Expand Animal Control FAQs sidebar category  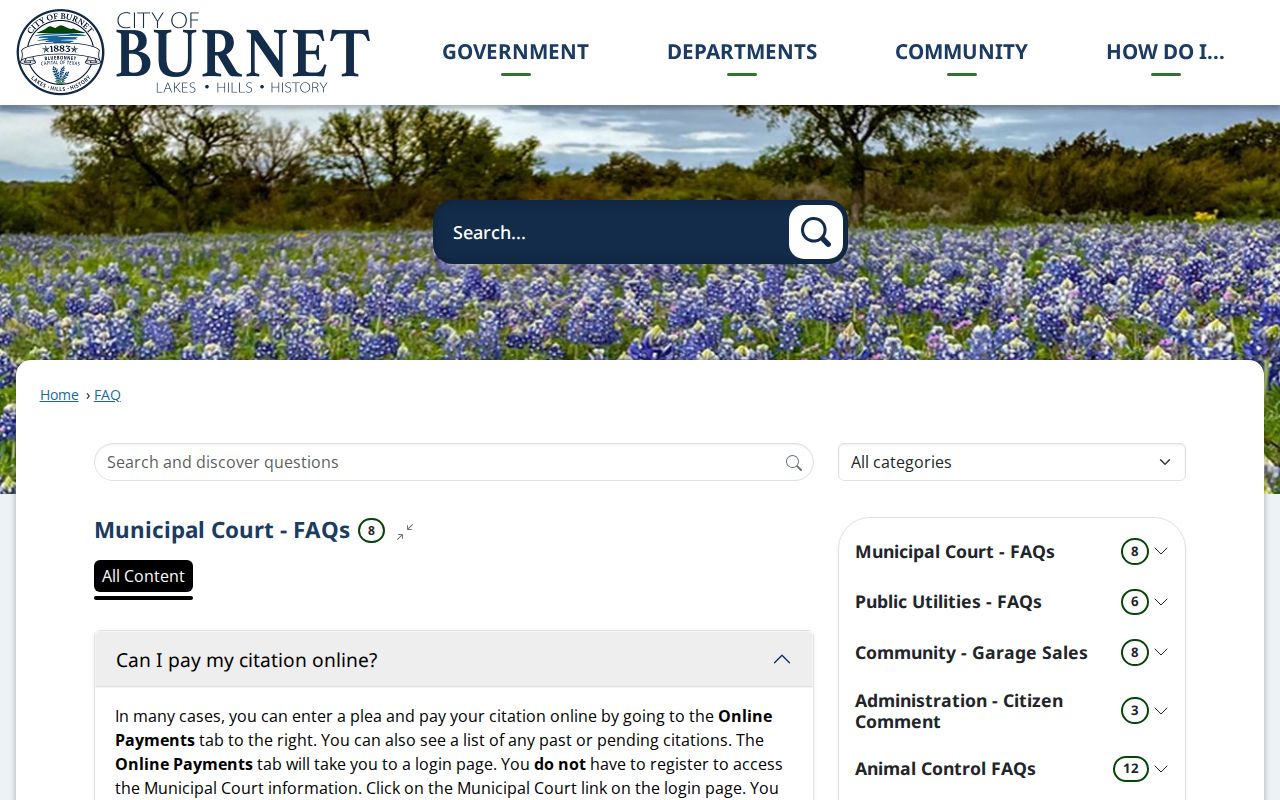pos(1161,769)
